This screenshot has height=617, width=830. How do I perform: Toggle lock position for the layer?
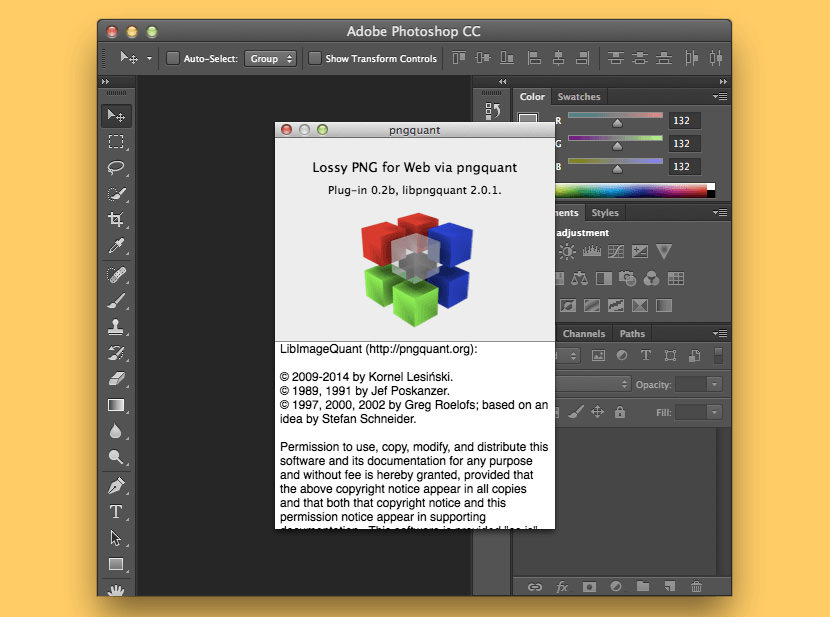598,412
